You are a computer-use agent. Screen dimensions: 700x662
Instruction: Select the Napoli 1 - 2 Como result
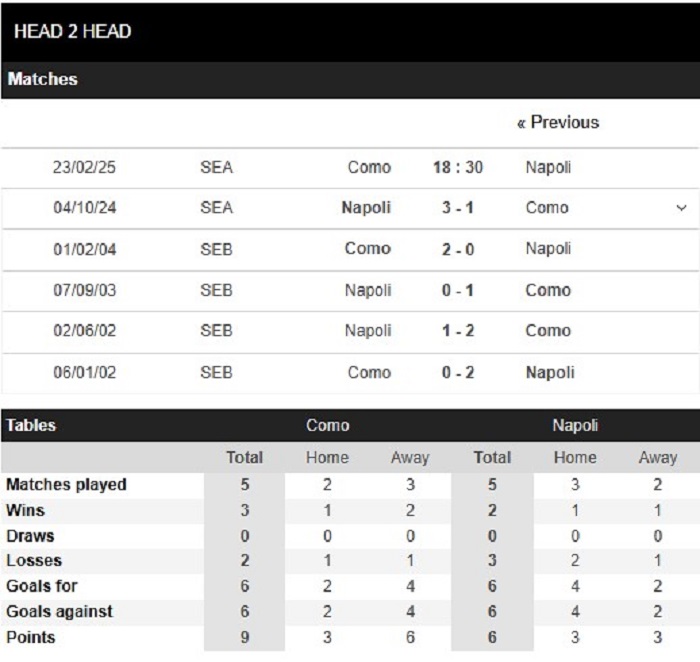pyautogui.click(x=458, y=331)
